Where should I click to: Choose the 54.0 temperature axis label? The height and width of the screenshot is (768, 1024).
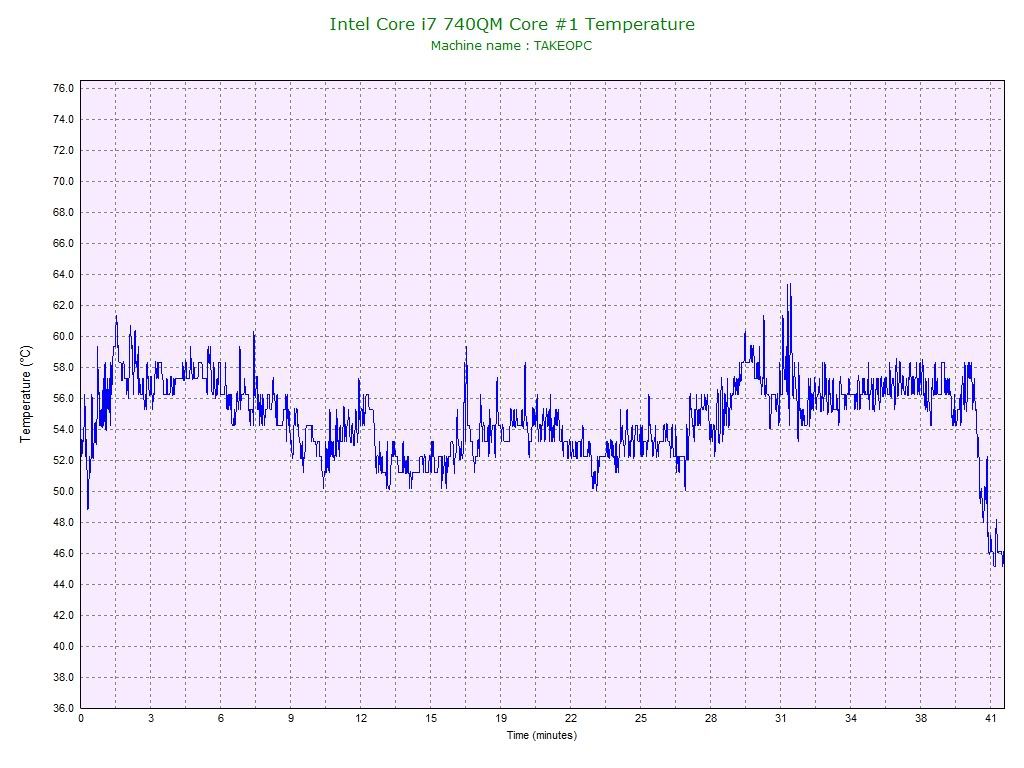(63, 430)
